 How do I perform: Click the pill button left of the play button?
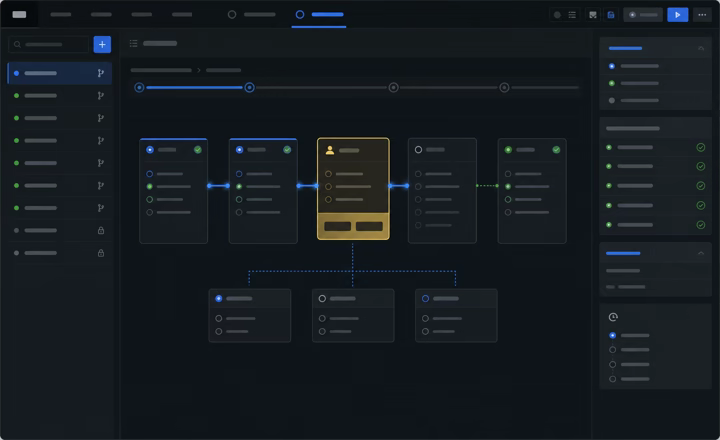[643, 15]
